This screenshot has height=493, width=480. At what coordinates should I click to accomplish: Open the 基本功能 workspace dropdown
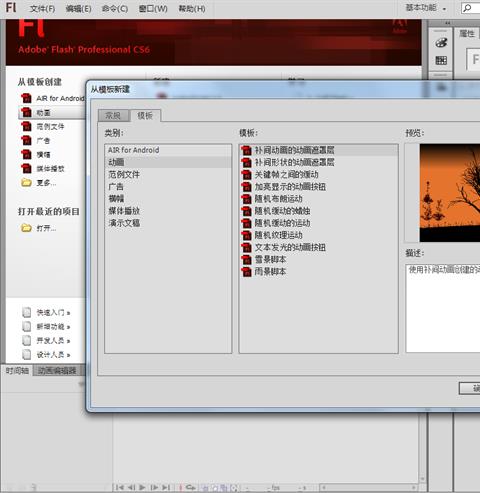click(x=426, y=8)
